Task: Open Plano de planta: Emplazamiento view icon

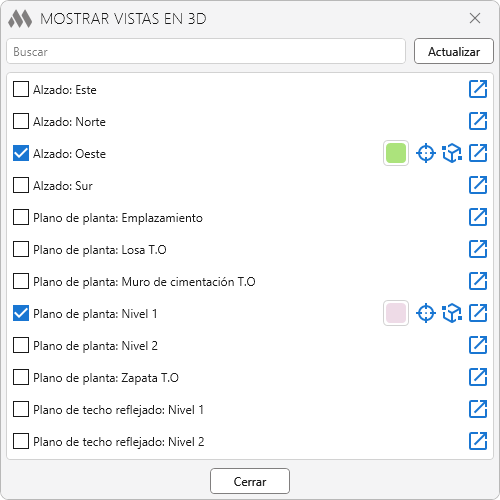Action: [x=478, y=217]
